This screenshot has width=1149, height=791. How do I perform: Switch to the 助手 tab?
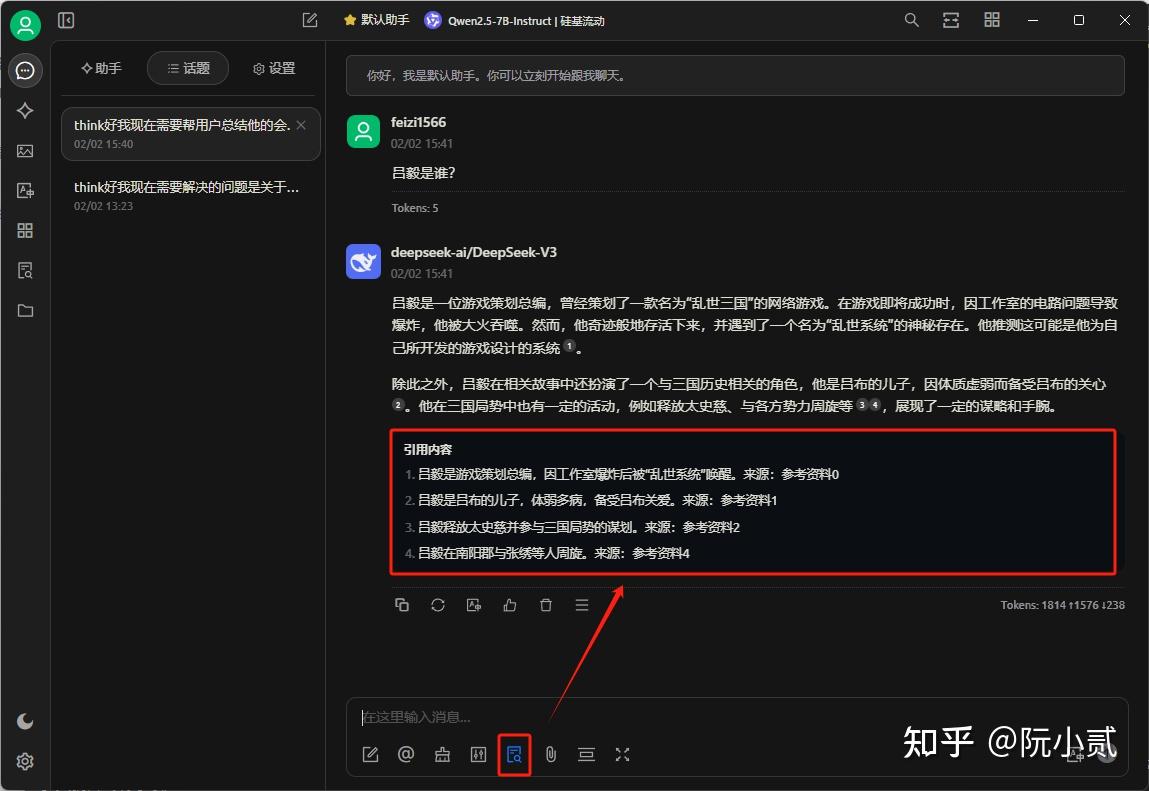click(101, 68)
